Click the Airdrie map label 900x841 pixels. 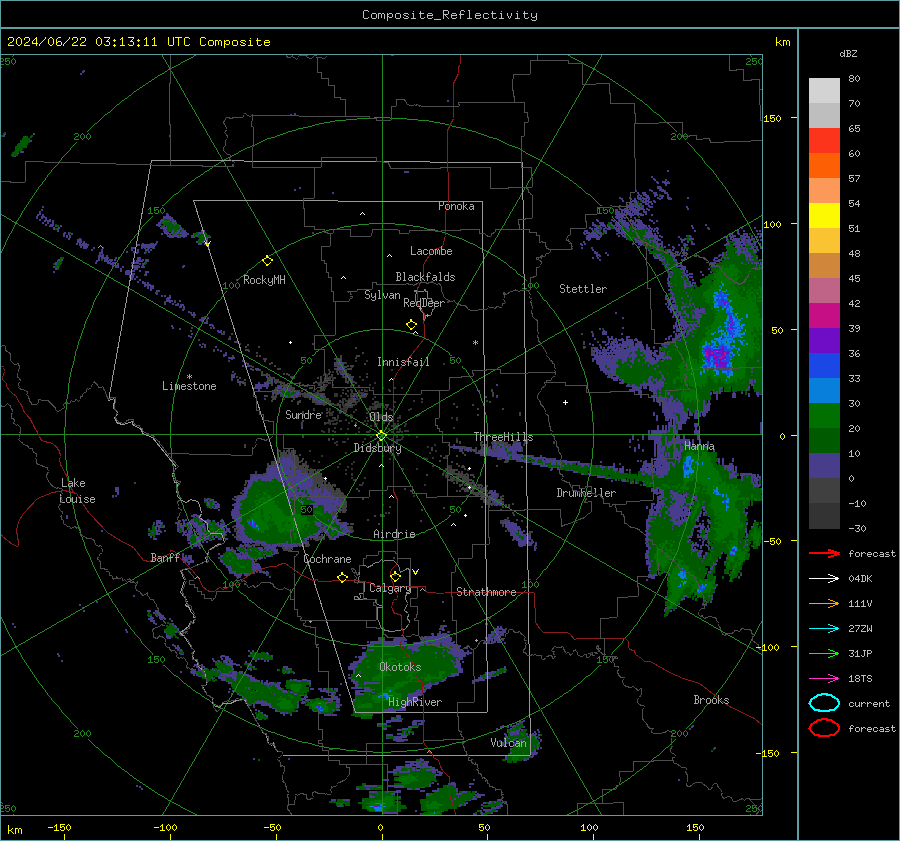coord(394,534)
